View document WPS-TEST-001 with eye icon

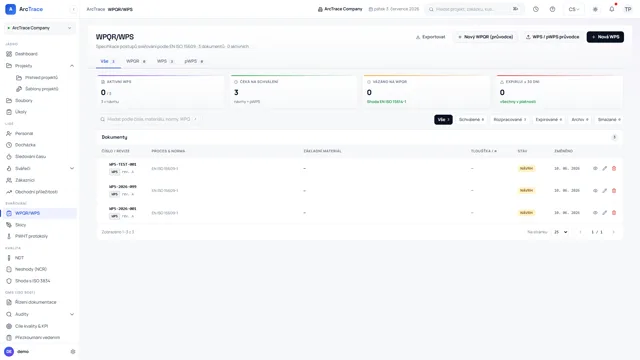(x=595, y=168)
